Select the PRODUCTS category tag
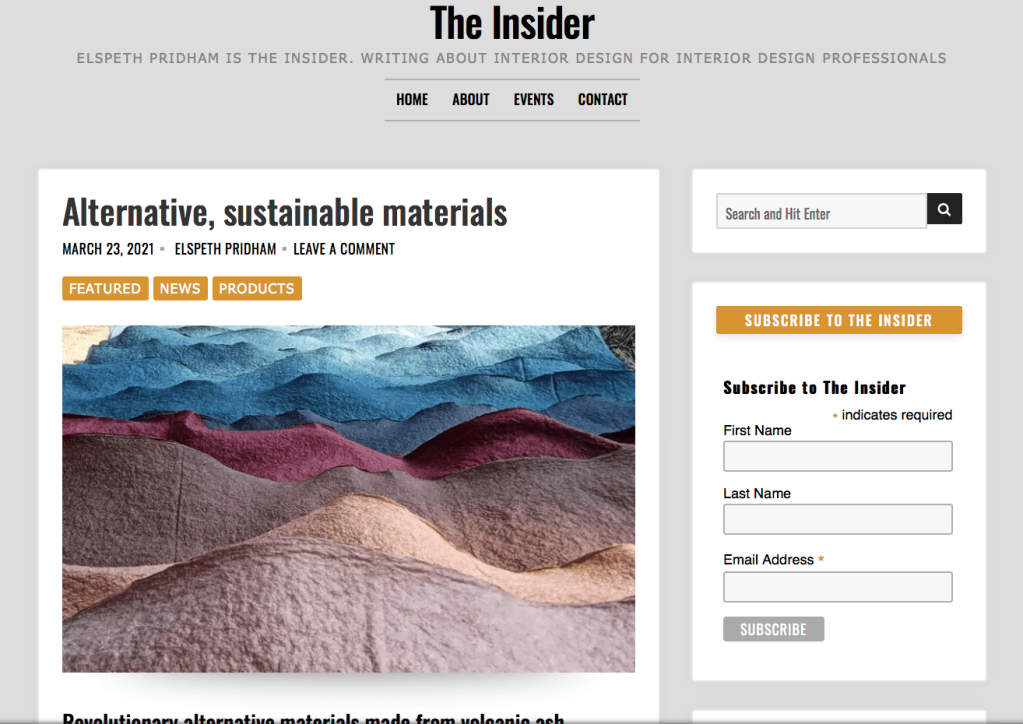Viewport: 1023px width, 724px height. click(x=256, y=288)
